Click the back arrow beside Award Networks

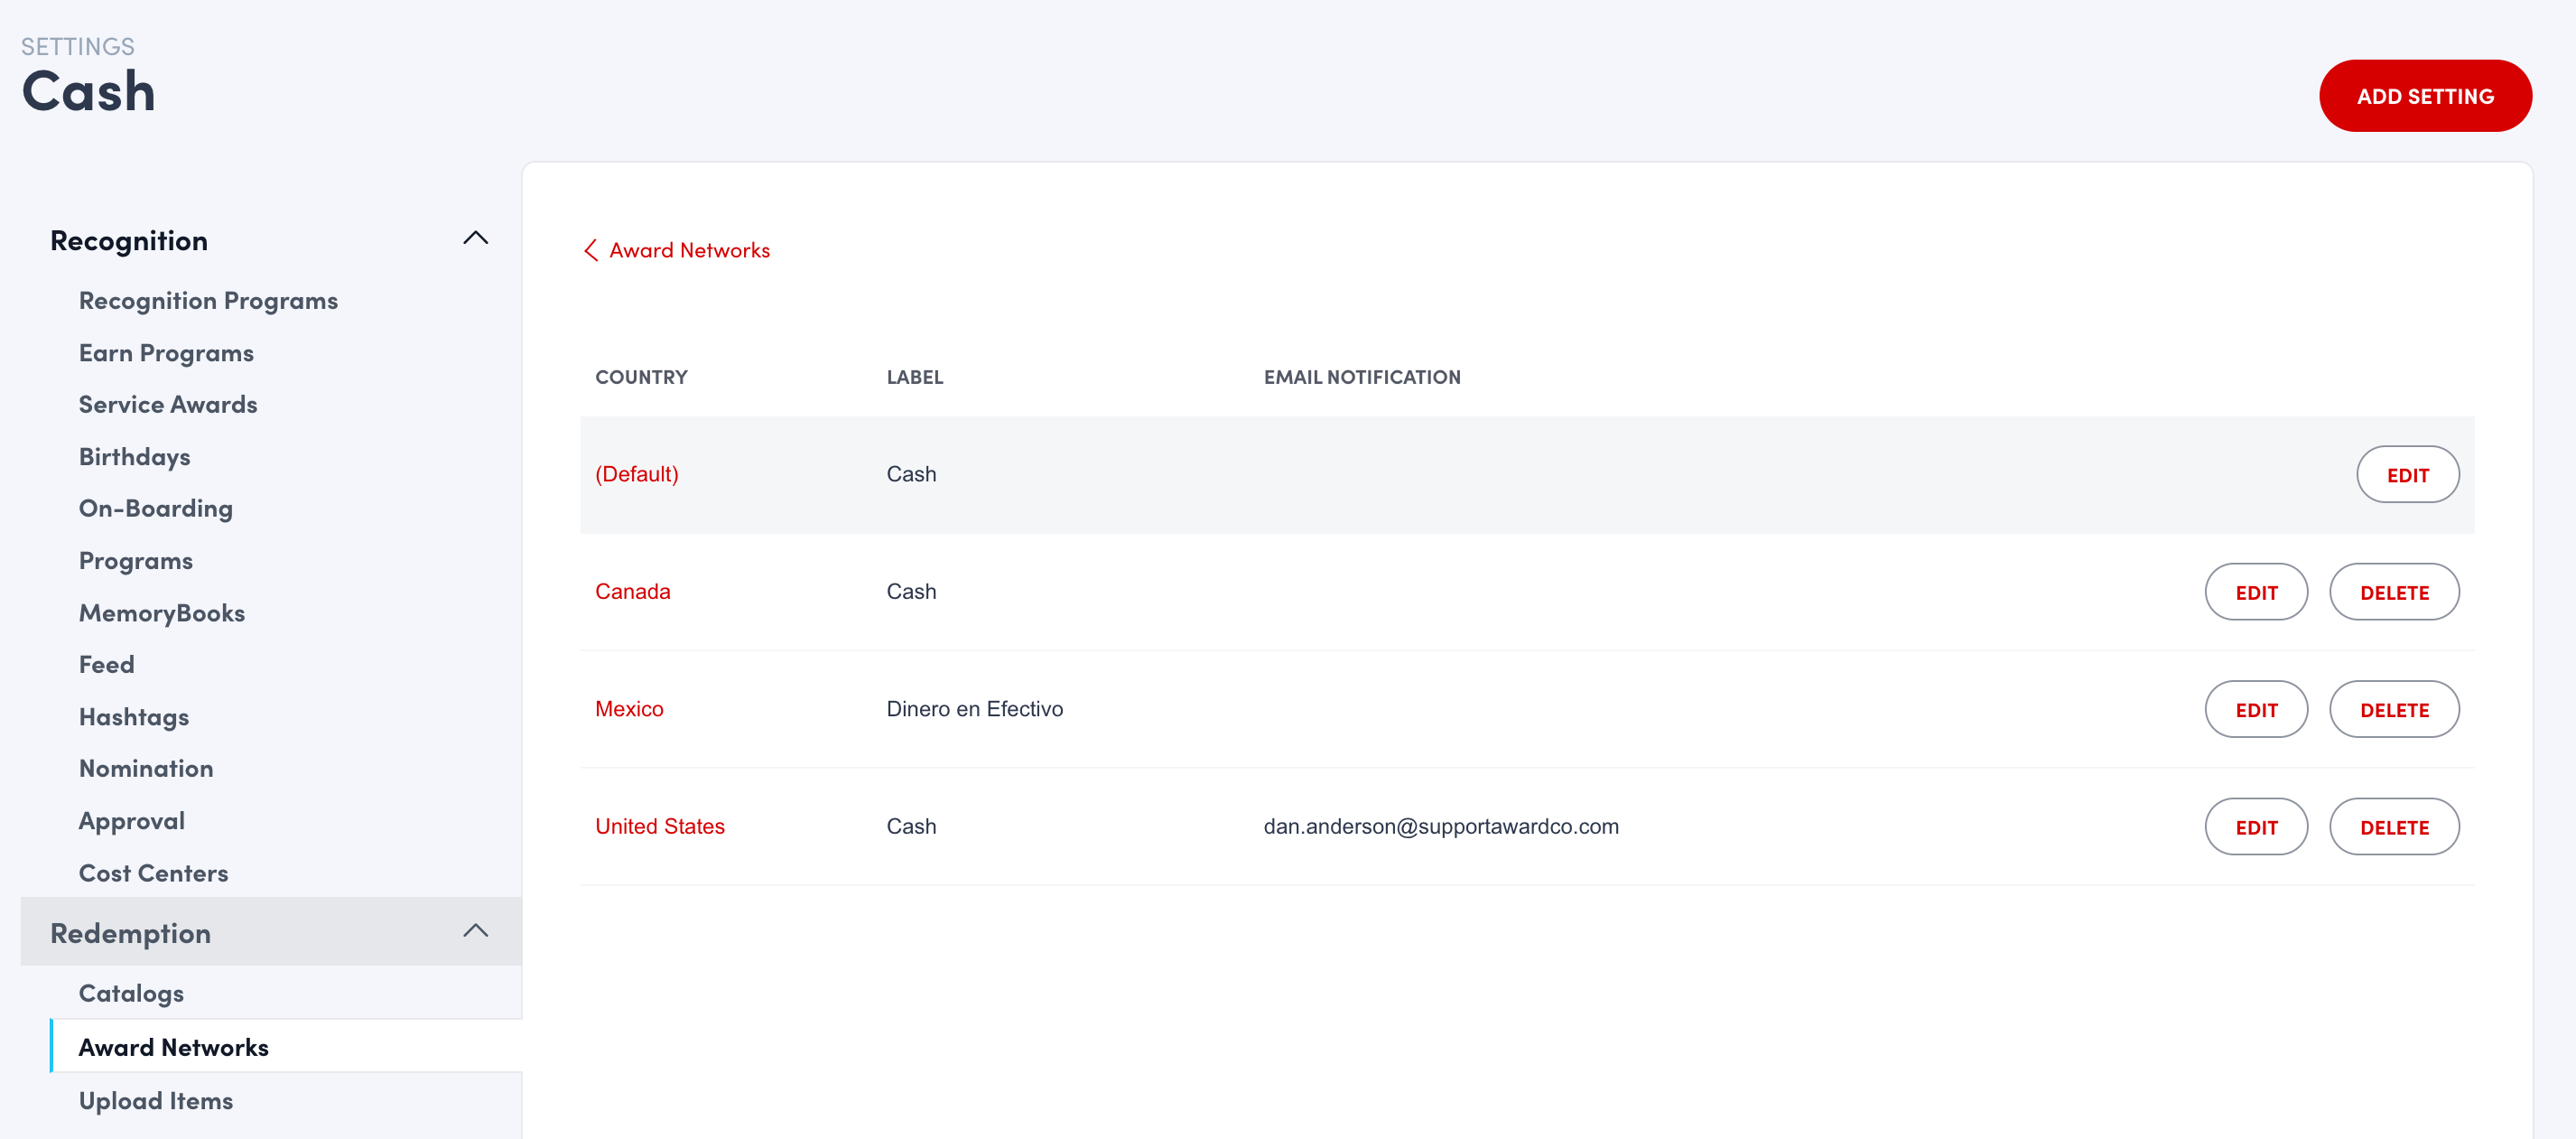(x=591, y=250)
